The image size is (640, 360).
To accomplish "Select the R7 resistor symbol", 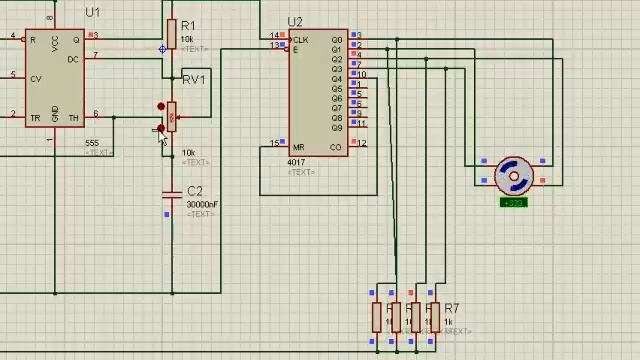I will (436, 317).
